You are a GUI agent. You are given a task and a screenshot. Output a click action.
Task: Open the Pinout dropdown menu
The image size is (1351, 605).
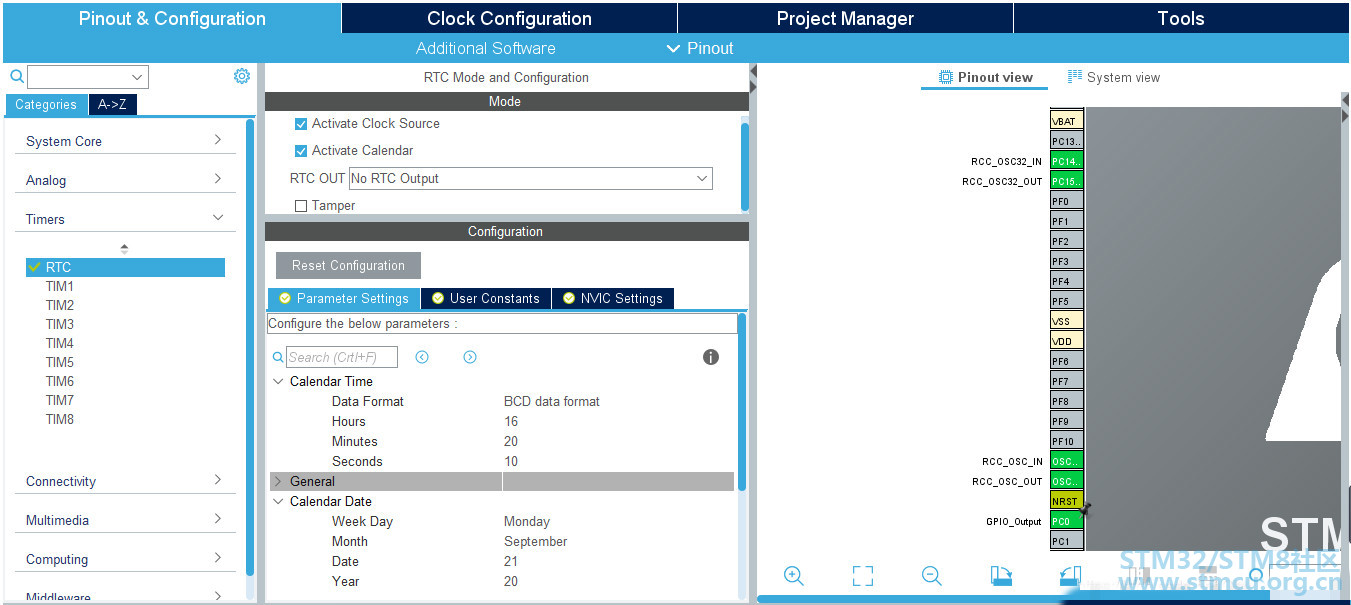(x=700, y=48)
